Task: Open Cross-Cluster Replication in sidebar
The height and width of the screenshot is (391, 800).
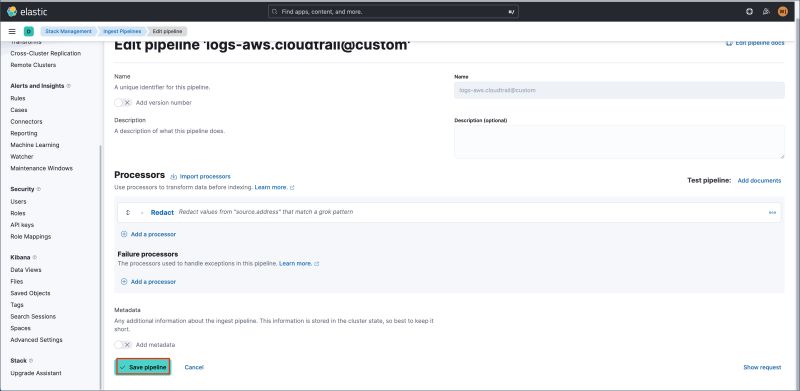Action: pyautogui.click(x=45, y=54)
